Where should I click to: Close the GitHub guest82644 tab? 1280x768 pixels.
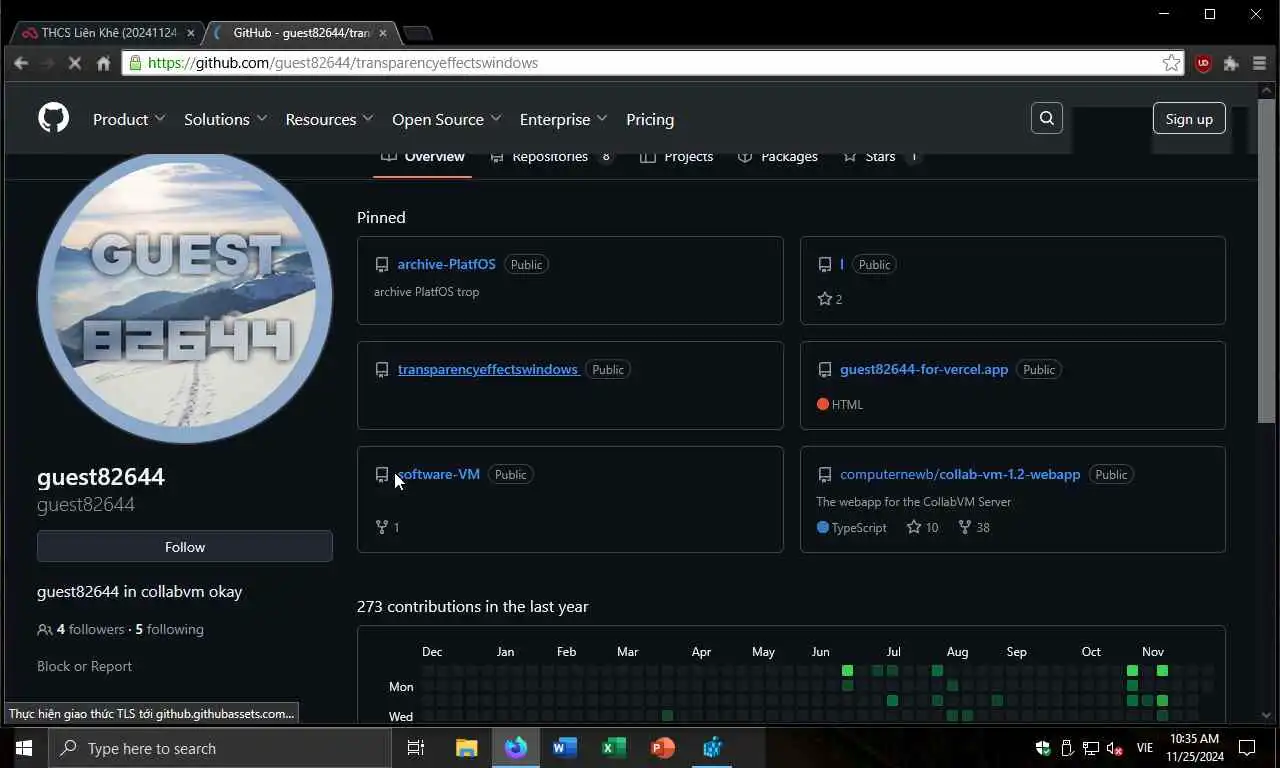click(383, 33)
